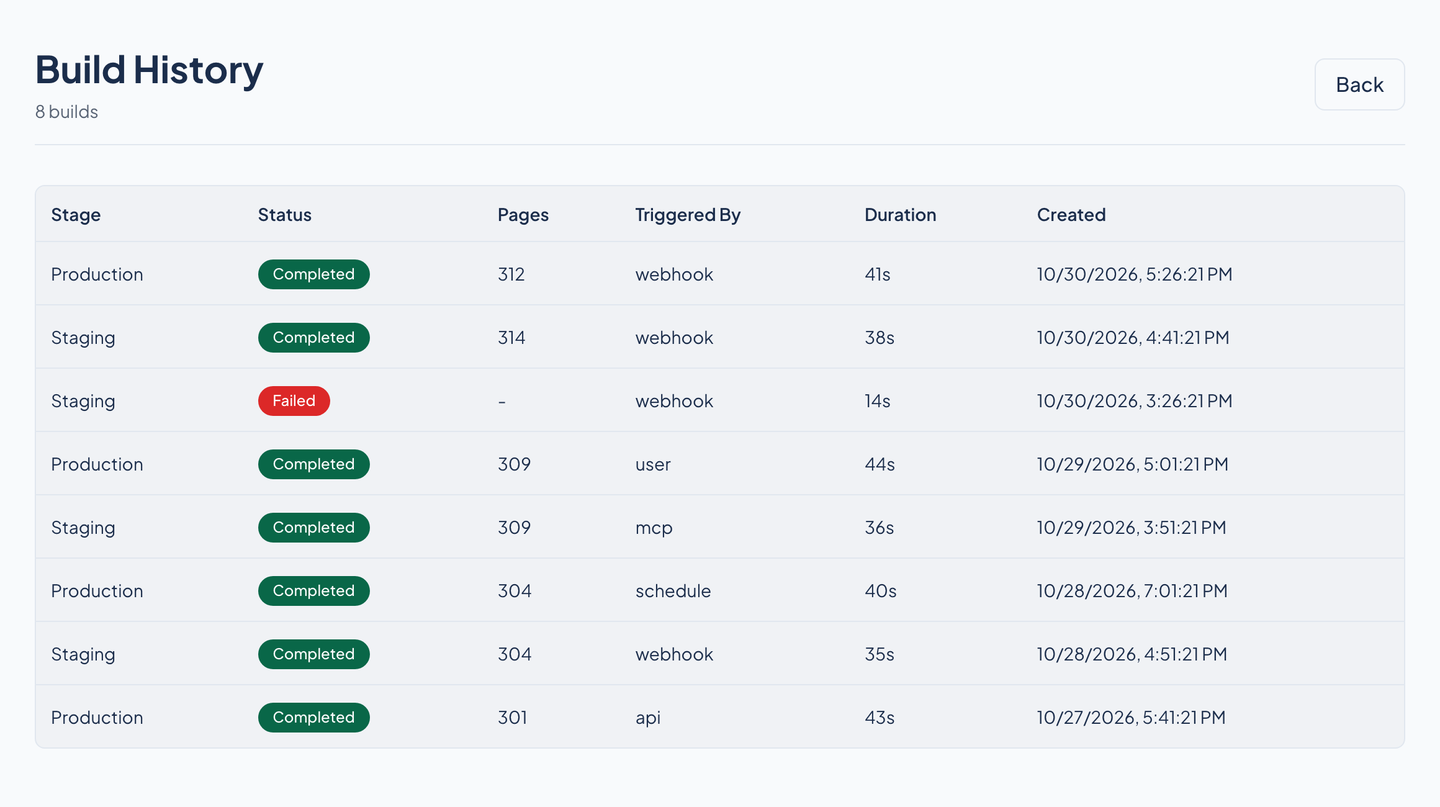
Task: Click the "user" trigger cell
Action: tap(653, 464)
